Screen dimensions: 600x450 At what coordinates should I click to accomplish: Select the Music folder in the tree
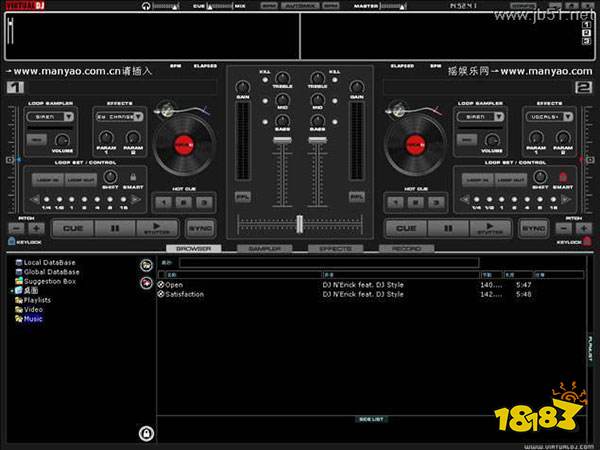pos(33,319)
